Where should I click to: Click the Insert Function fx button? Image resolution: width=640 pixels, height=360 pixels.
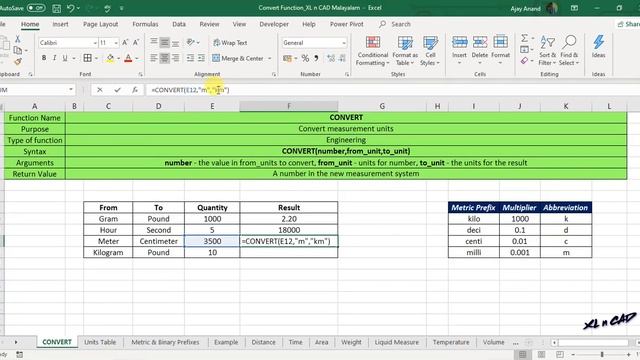(x=135, y=90)
